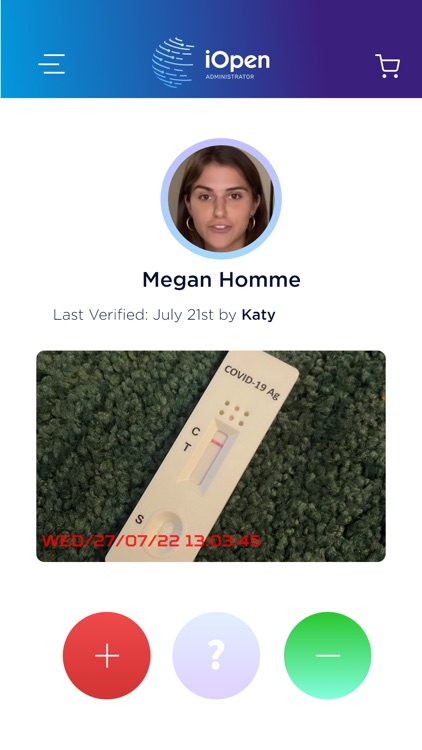
Task: Click the red WED/27/07/22 timestamp overlay
Action: coord(152,541)
